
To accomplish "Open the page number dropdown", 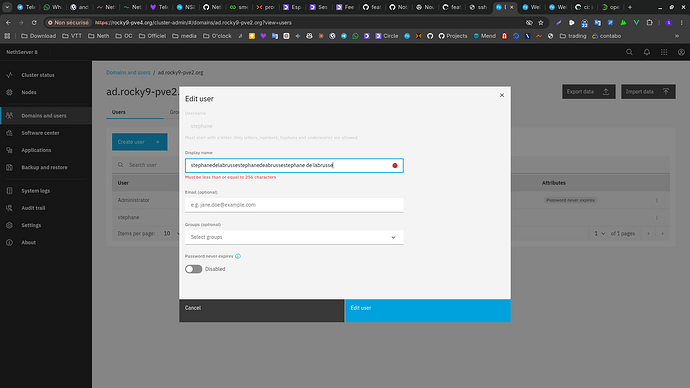I will tap(599, 234).
